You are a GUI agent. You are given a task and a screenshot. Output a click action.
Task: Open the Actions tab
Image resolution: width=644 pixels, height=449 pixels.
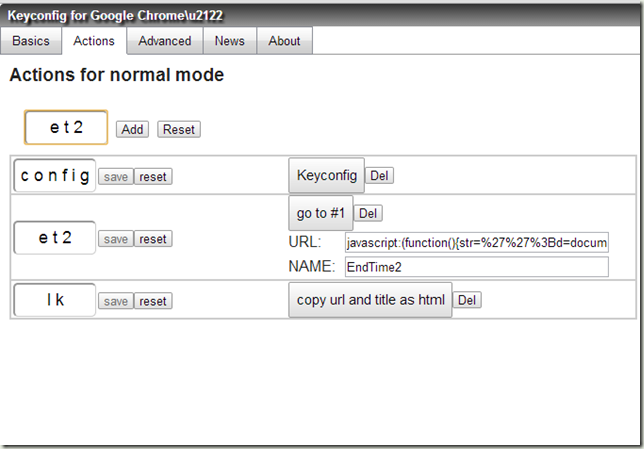point(94,41)
